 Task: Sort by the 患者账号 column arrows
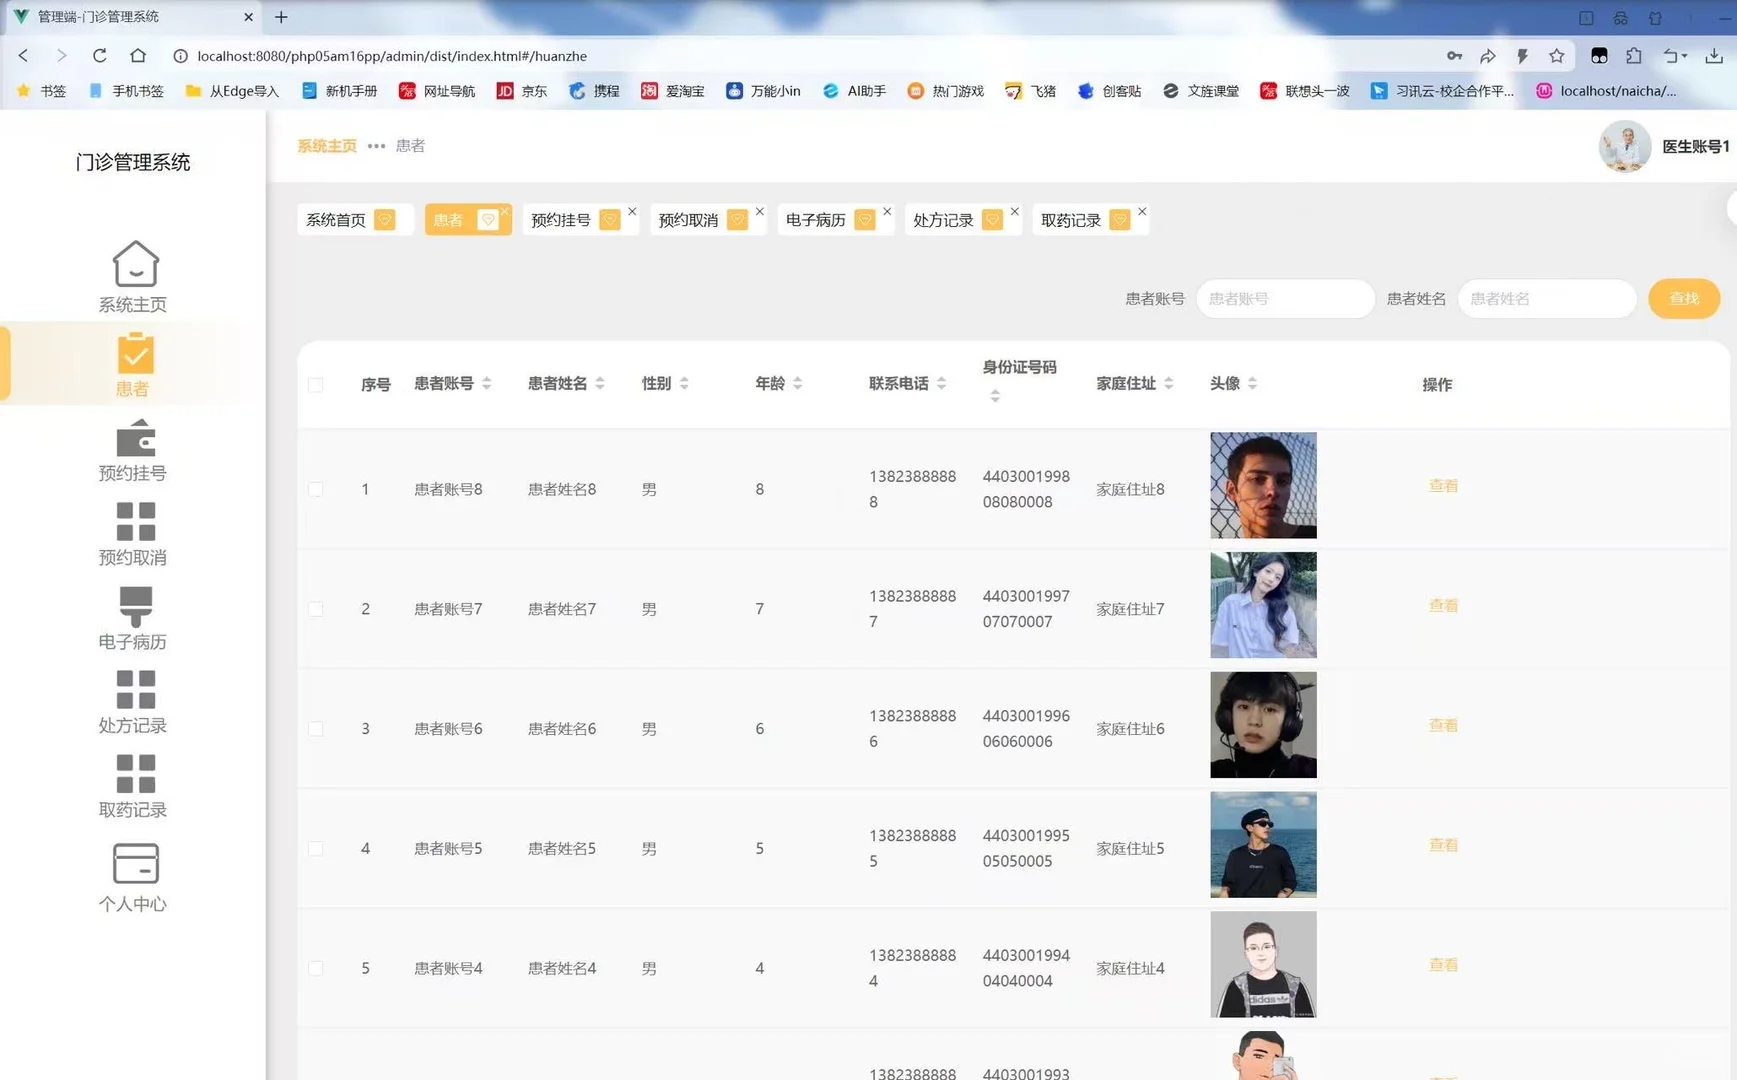pos(486,383)
